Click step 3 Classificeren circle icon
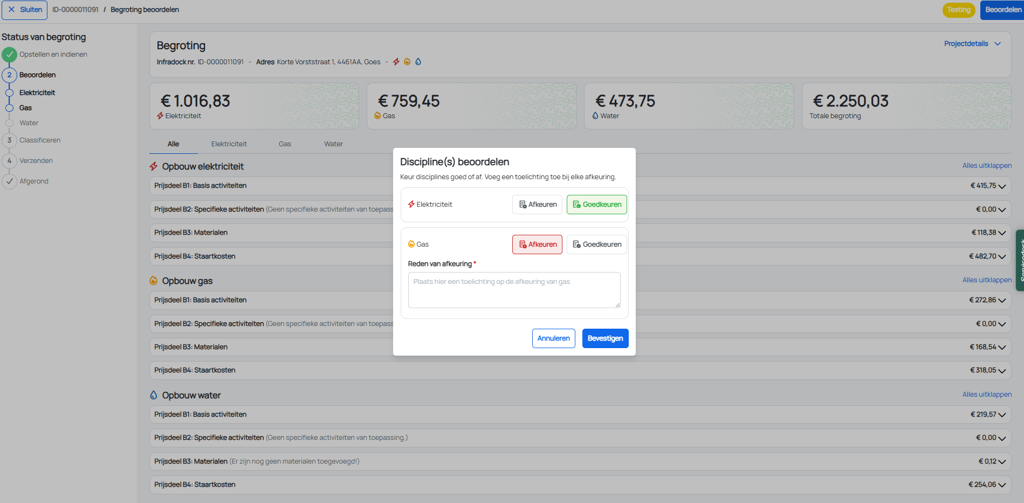The height and width of the screenshot is (503, 1024). [9, 140]
